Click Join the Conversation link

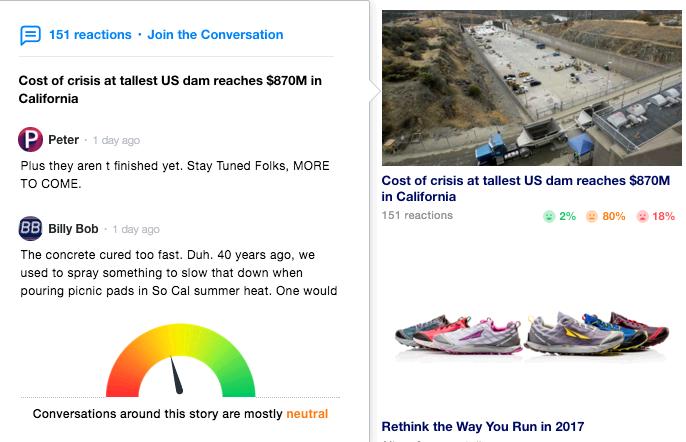215,35
